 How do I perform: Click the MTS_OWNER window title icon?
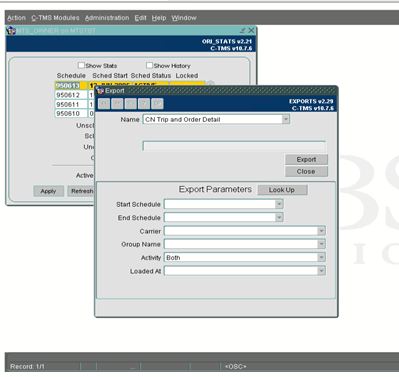pos(11,30)
